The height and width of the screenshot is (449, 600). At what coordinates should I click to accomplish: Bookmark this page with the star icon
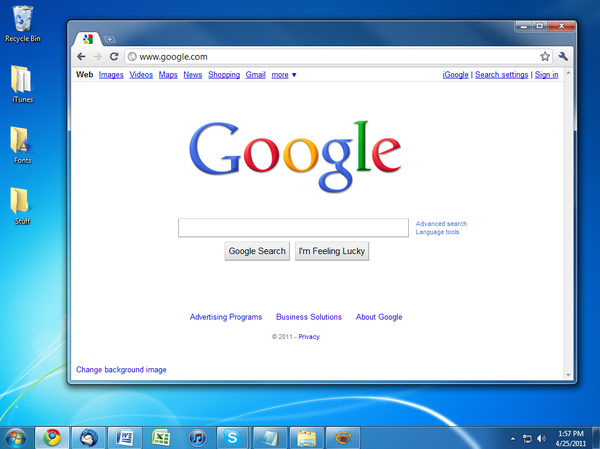tap(545, 57)
